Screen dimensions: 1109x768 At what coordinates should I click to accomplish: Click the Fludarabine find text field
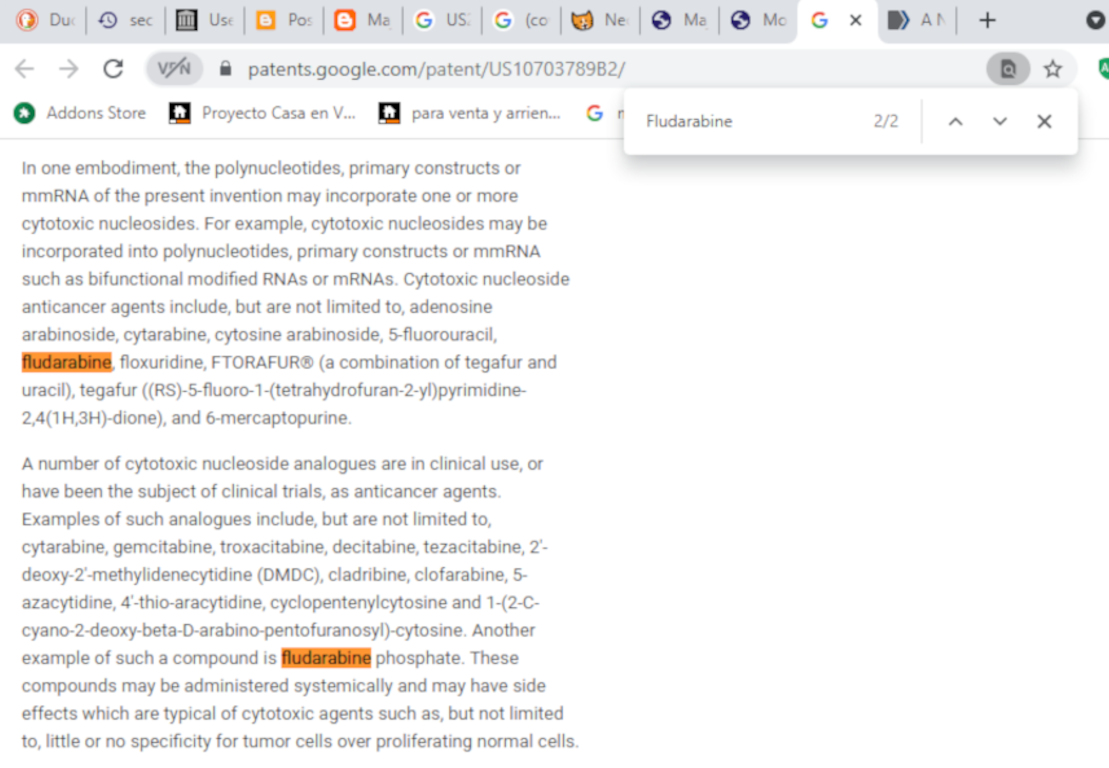750,121
